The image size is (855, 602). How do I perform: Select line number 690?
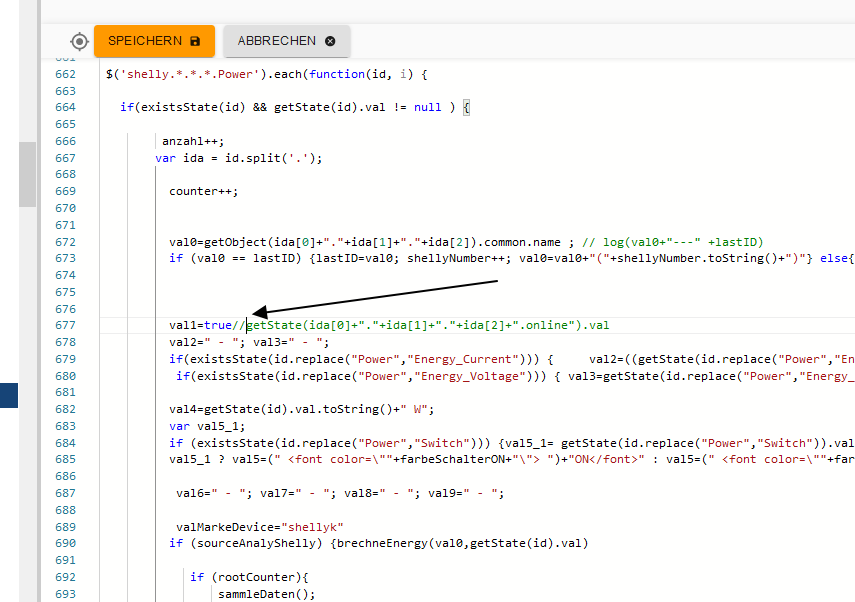tap(65, 544)
